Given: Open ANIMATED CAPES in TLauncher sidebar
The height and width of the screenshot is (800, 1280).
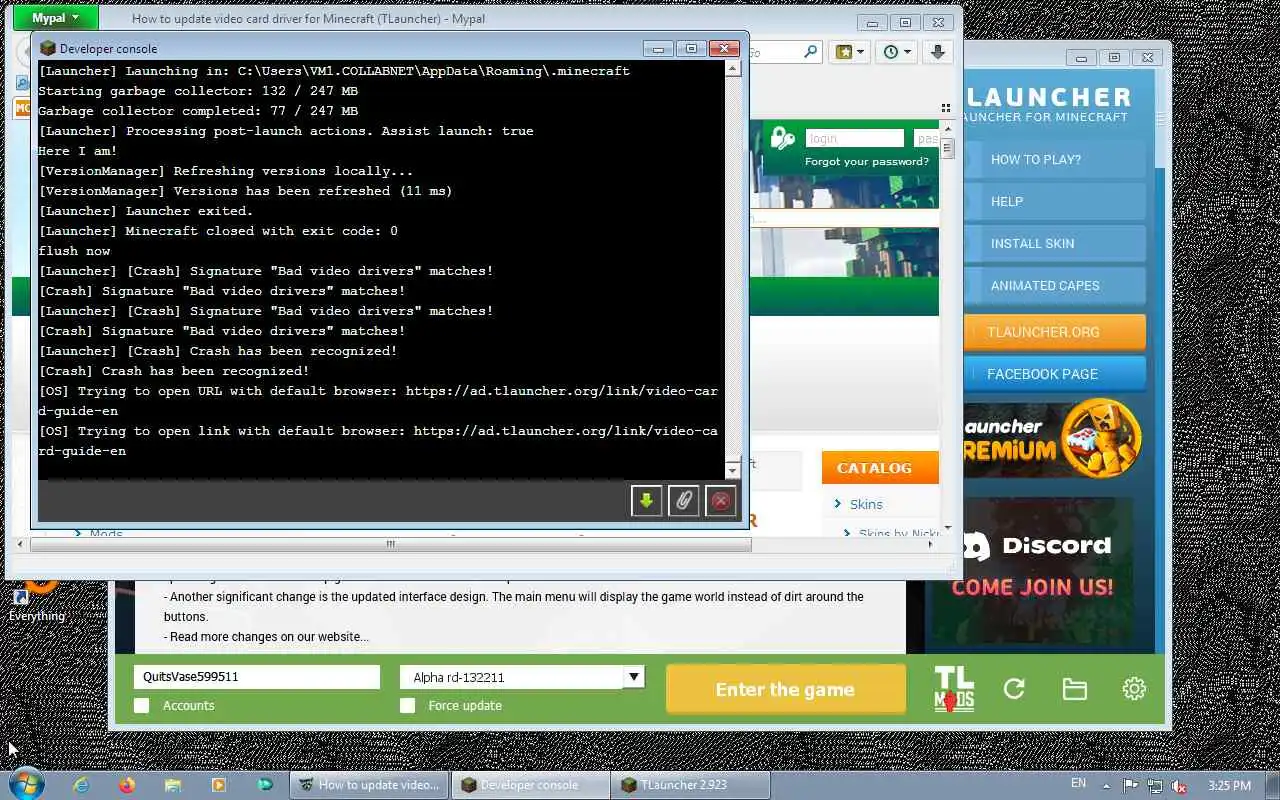Looking at the screenshot, I should pos(1055,285).
